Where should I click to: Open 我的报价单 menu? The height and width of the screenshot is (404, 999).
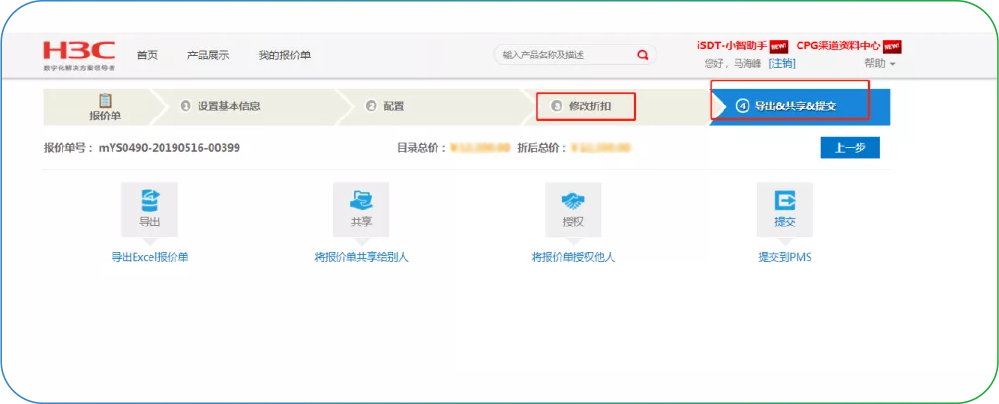point(285,55)
